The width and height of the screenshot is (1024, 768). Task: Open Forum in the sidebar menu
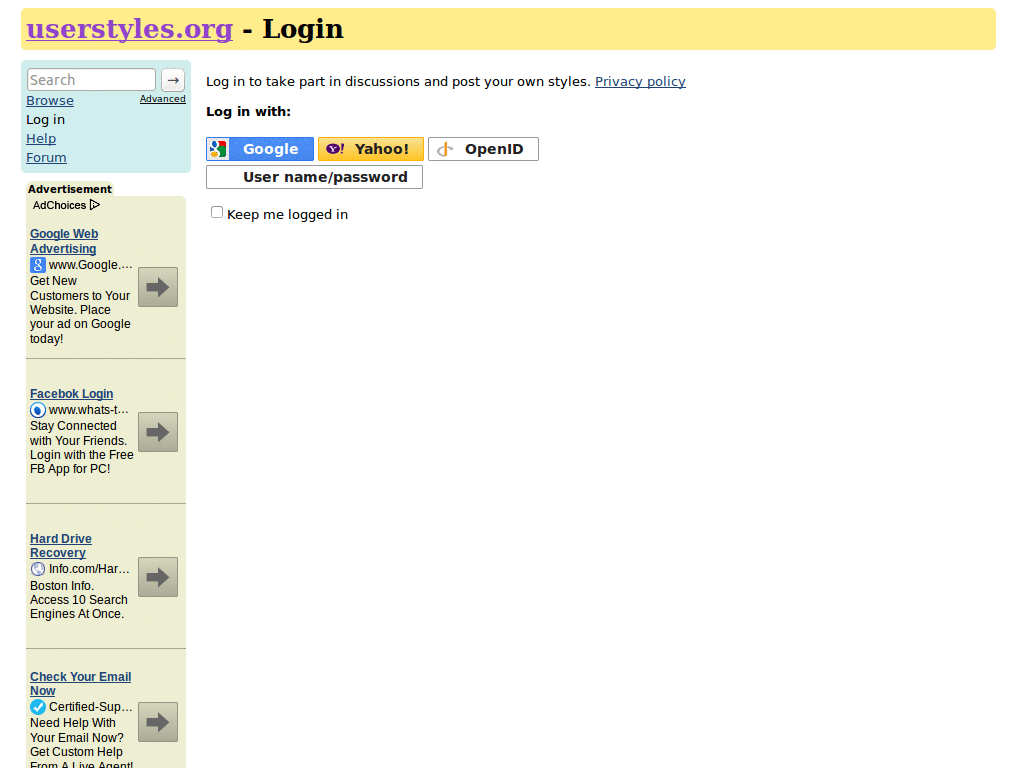(46, 157)
